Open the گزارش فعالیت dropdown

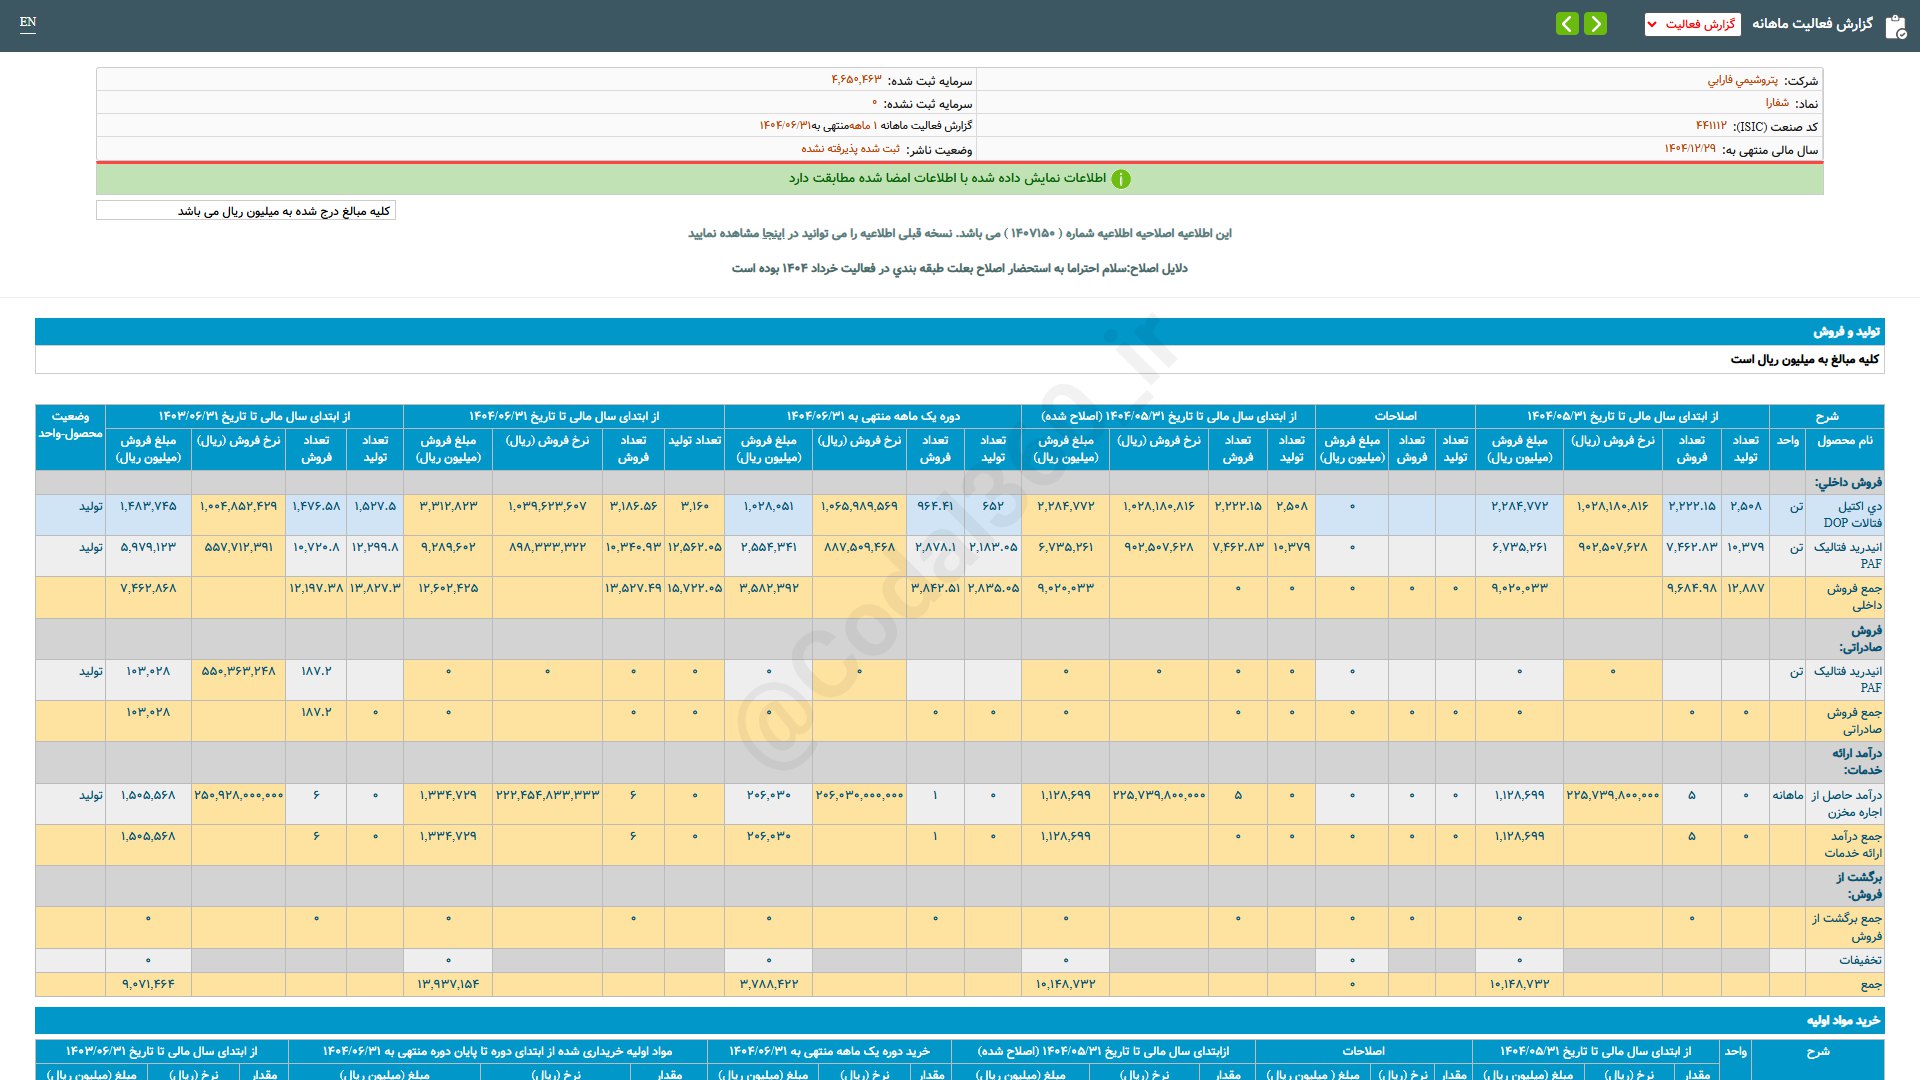pos(1692,24)
